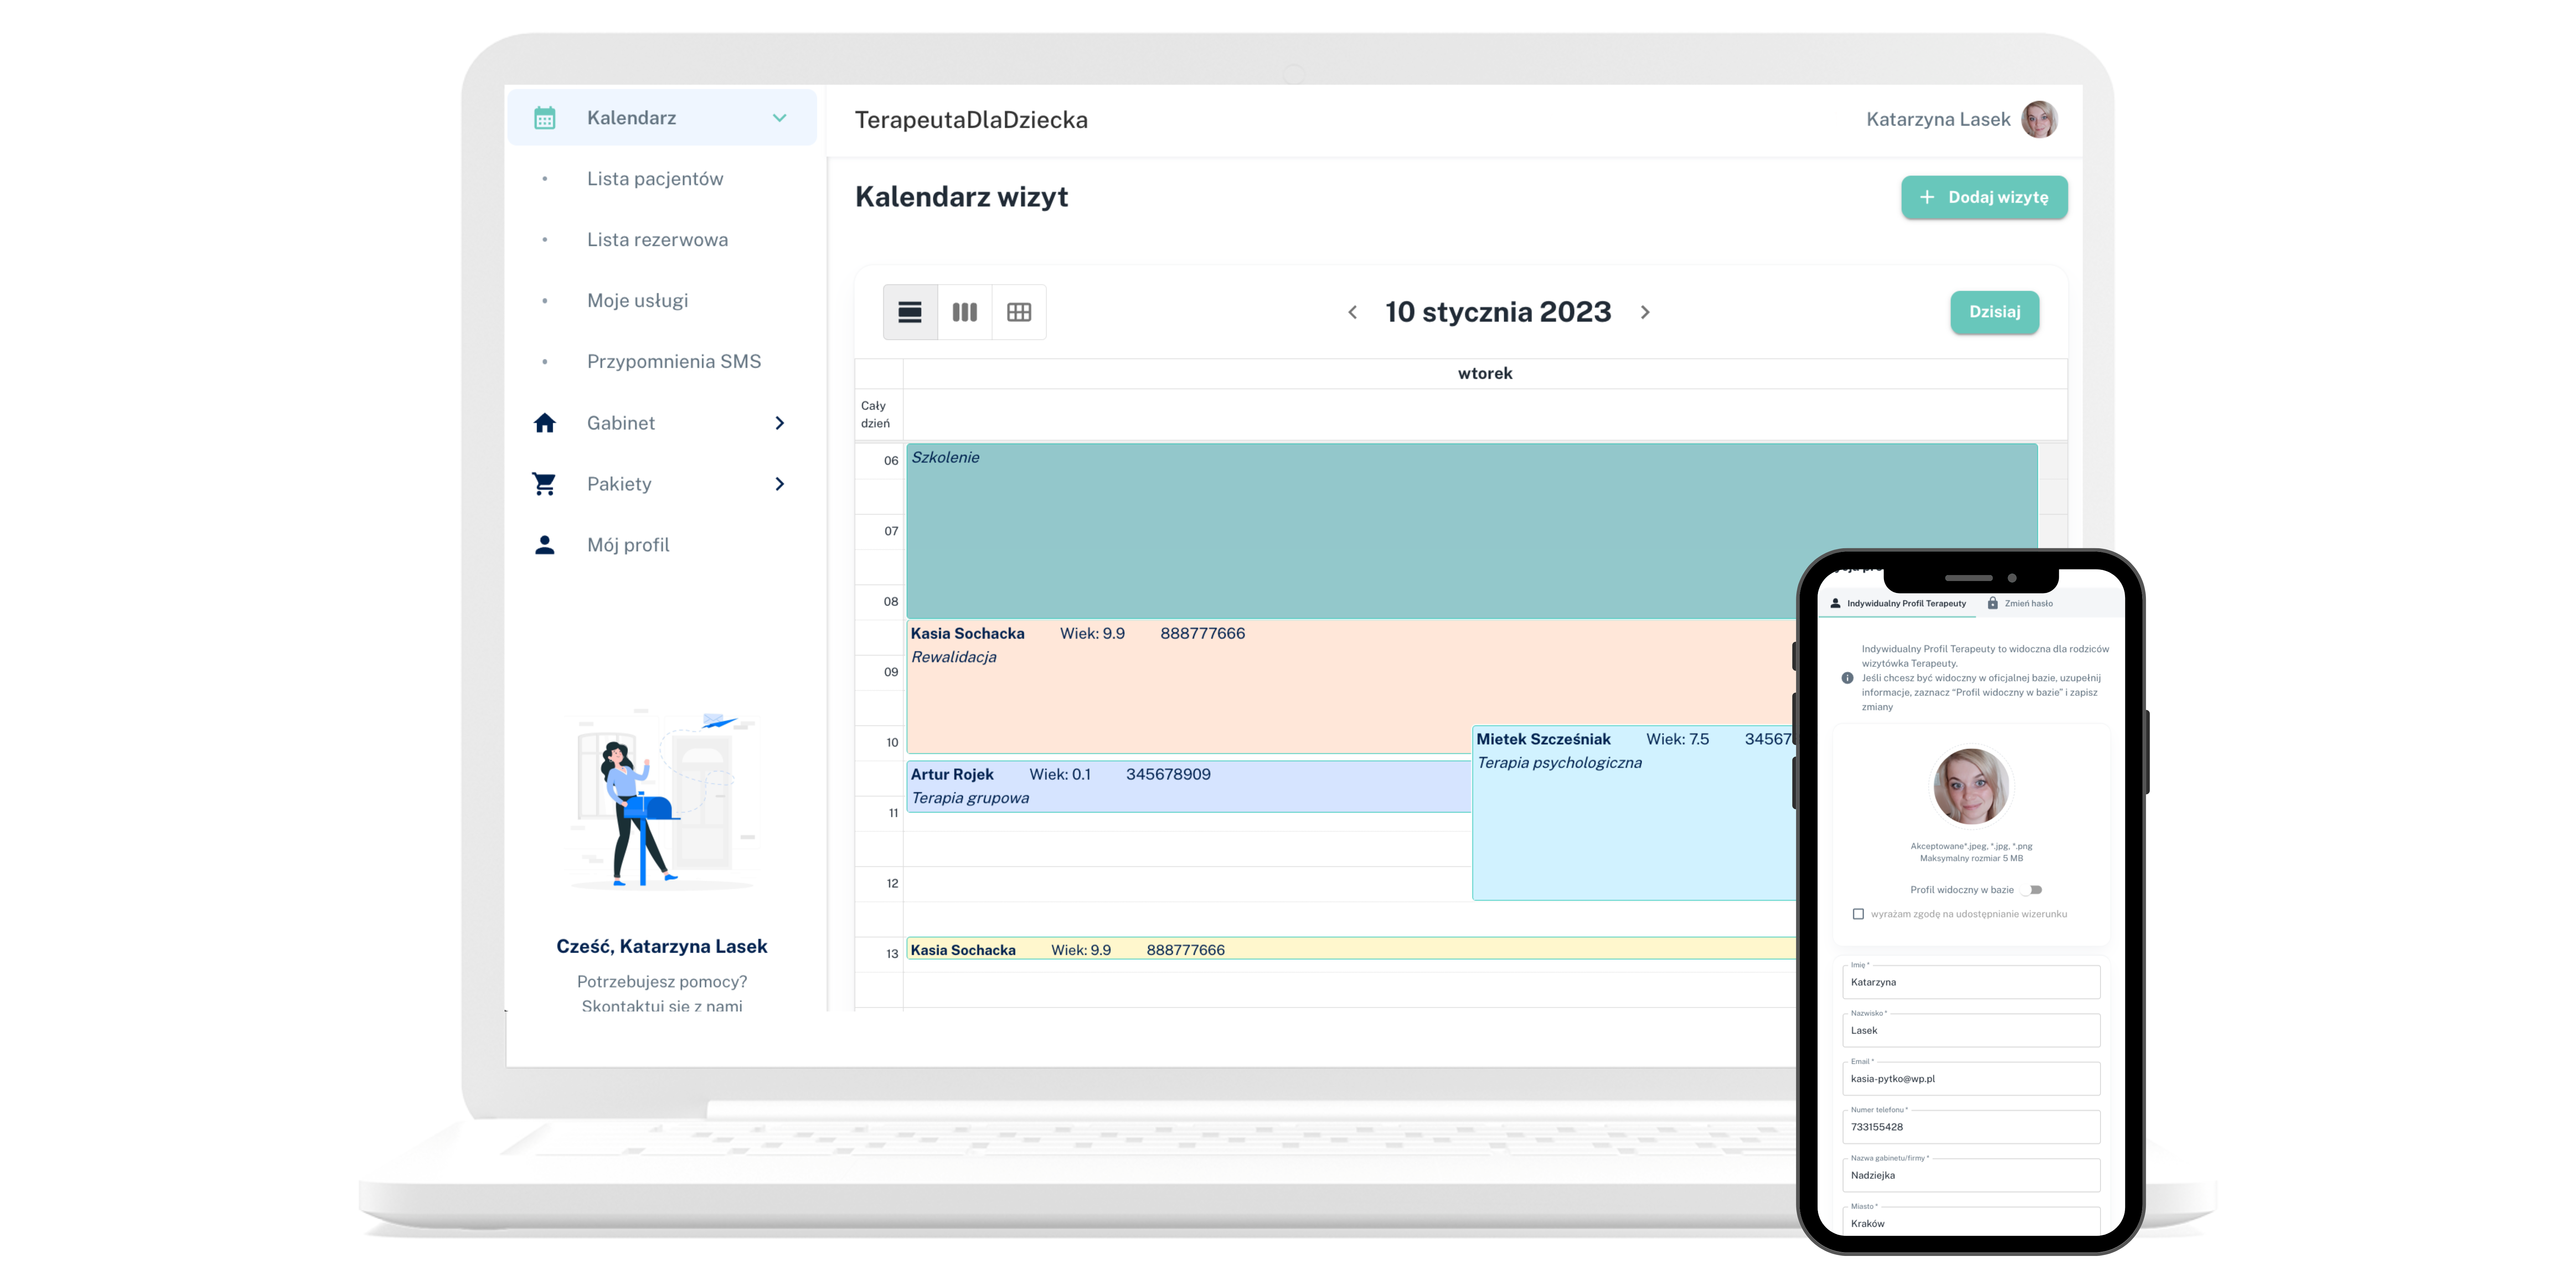2576x1288 pixels.
Task: Click the Gabinet home icon
Action: 544,423
